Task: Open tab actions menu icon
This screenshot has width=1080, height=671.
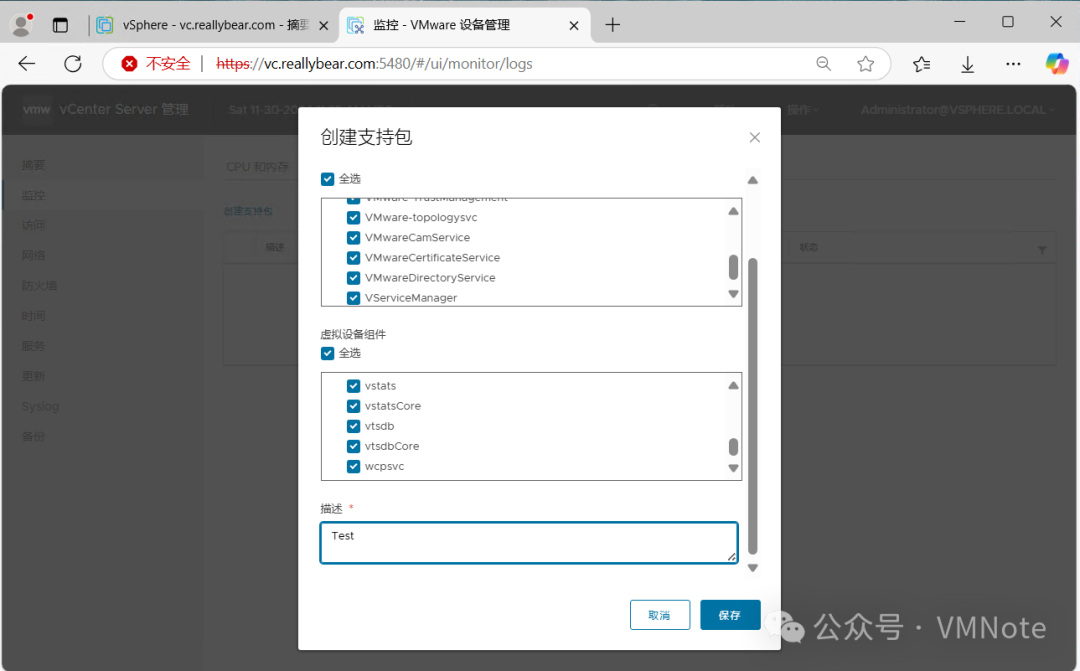Action: (x=61, y=25)
